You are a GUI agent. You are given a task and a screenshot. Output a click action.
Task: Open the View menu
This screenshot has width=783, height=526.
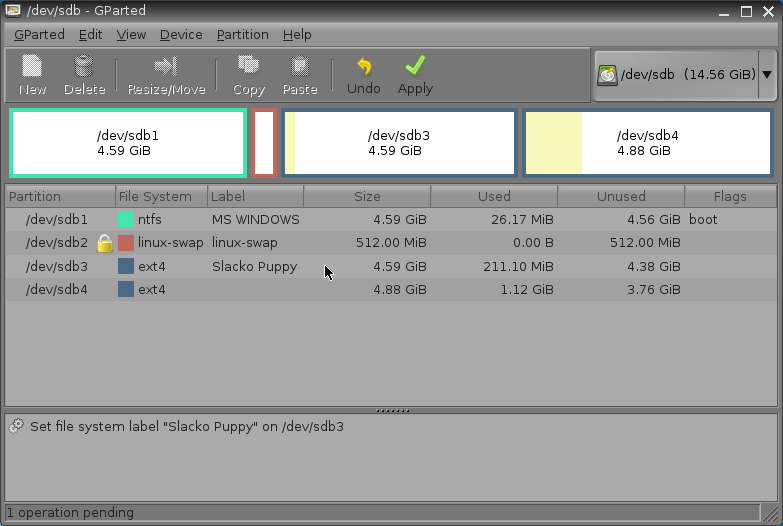[x=131, y=34]
